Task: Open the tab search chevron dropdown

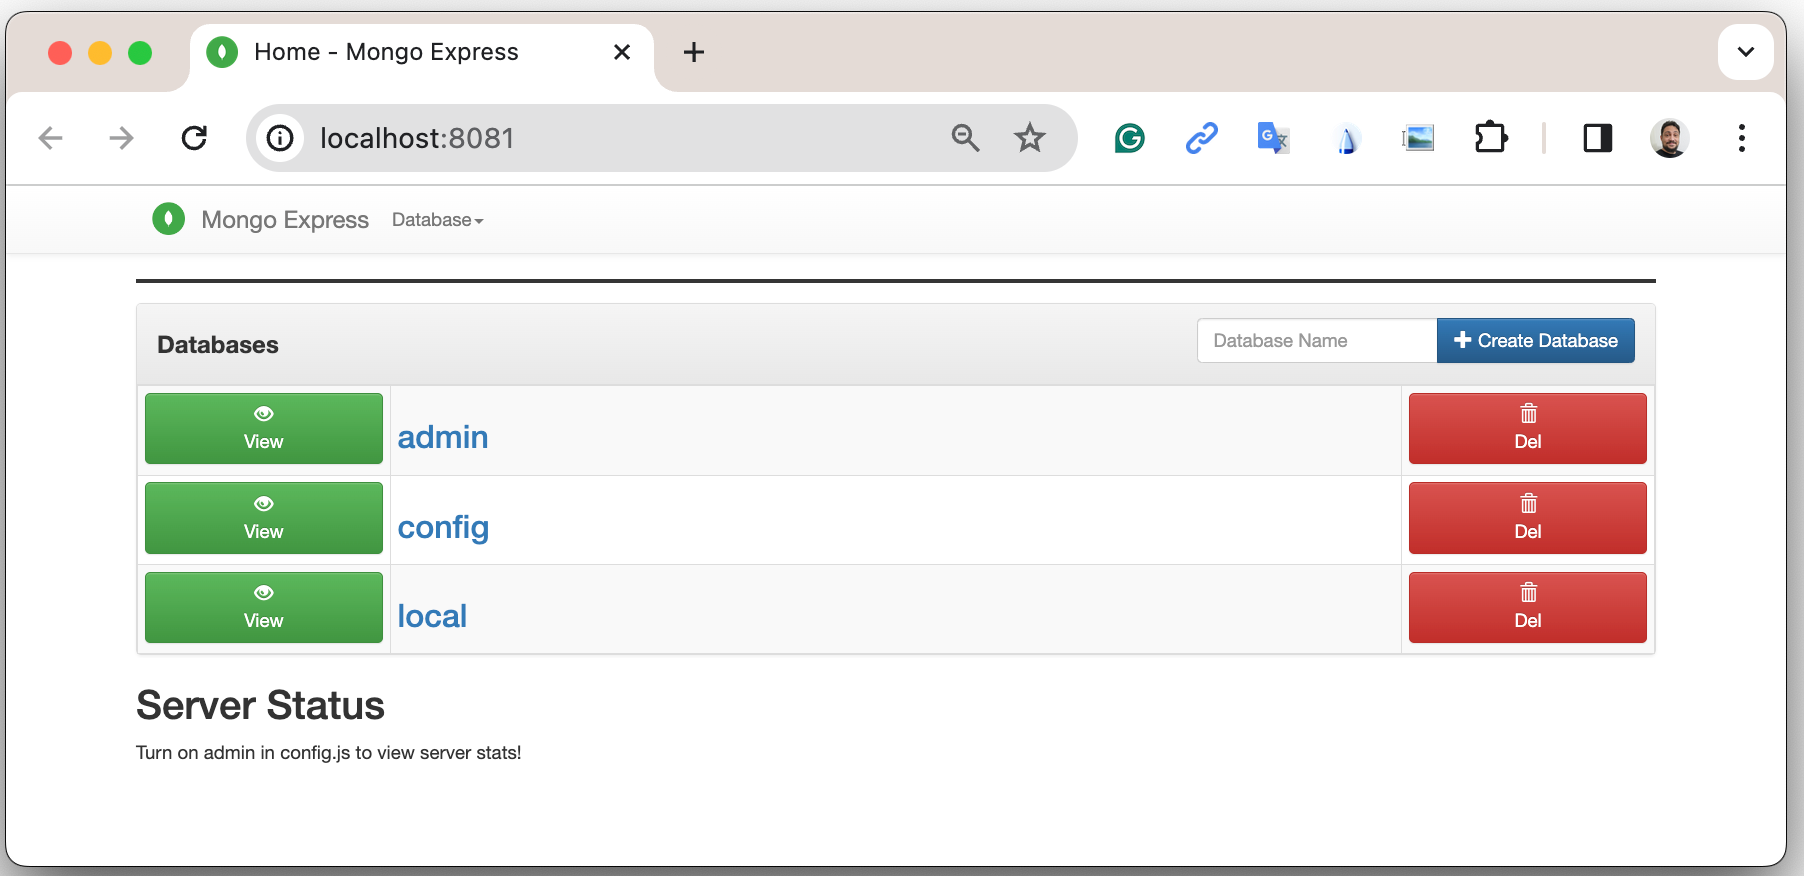Action: (1746, 52)
